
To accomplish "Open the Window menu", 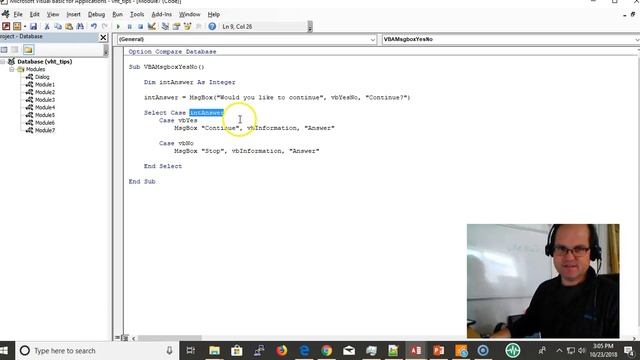I will (x=190, y=14).
